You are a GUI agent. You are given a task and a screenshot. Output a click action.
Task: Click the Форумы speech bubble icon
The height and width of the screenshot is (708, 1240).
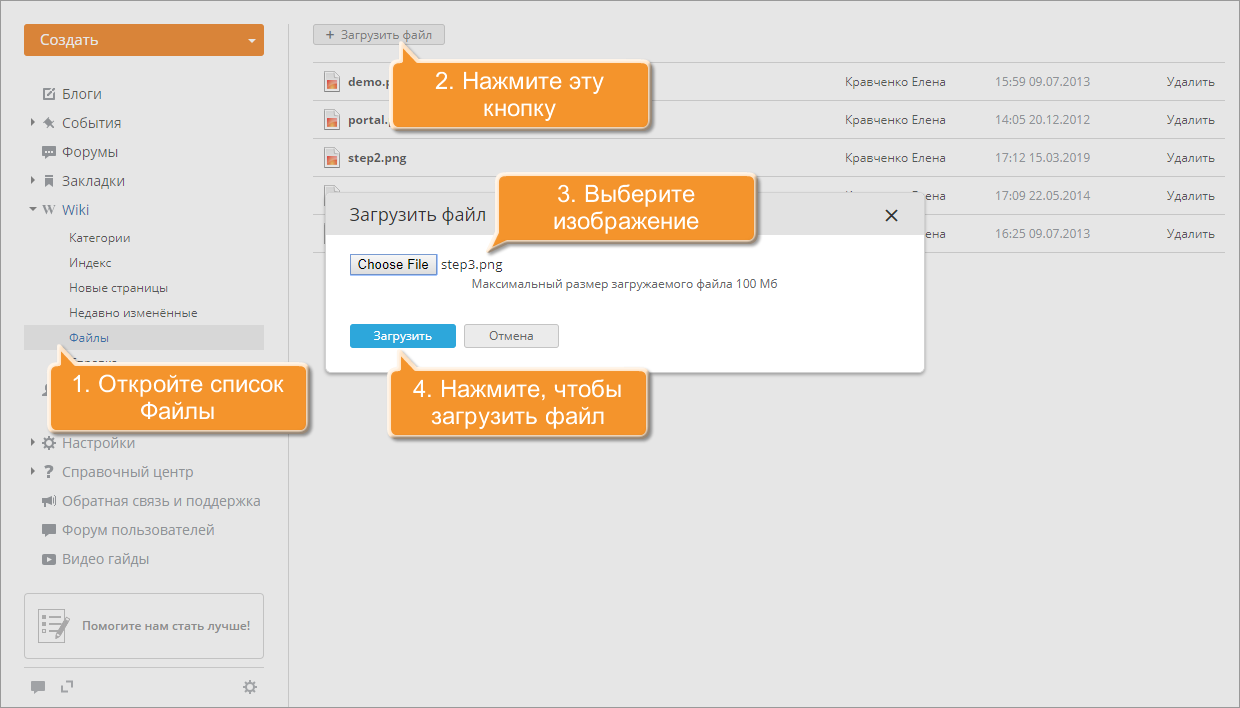pos(49,152)
